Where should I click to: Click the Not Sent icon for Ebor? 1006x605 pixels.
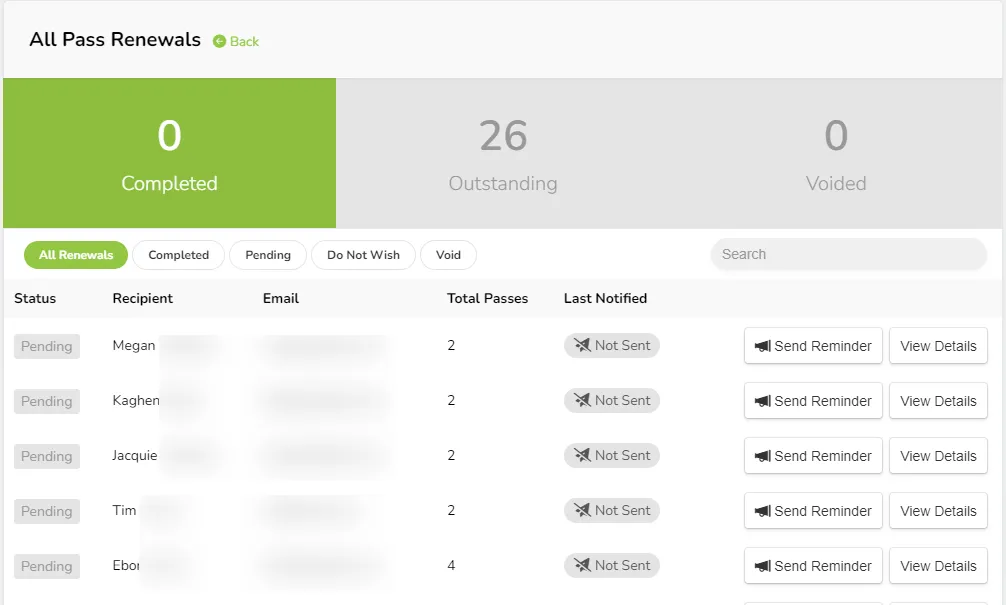click(x=582, y=566)
